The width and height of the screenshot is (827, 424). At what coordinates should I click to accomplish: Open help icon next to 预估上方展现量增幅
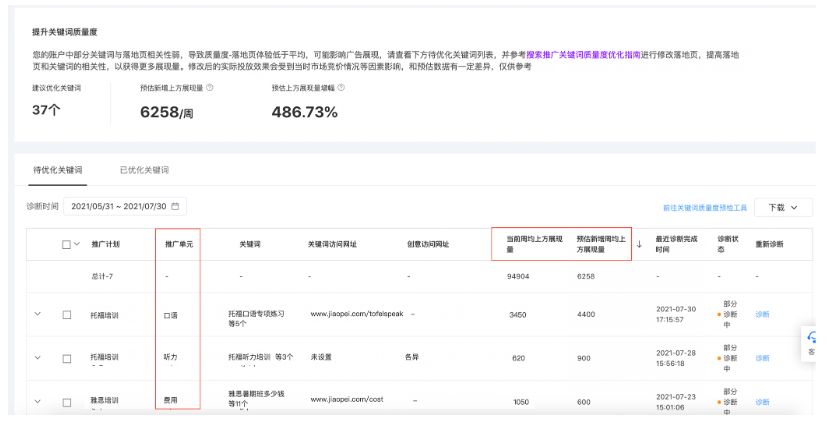[x=341, y=88]
